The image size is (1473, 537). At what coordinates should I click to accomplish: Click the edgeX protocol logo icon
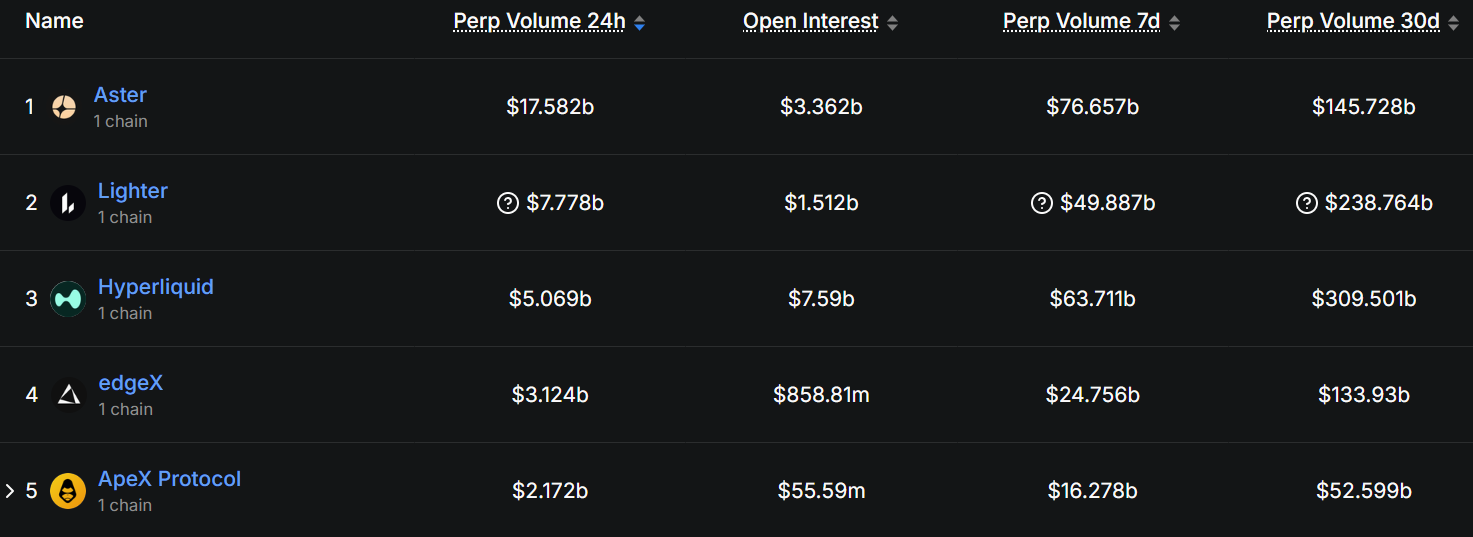point(68,395)
